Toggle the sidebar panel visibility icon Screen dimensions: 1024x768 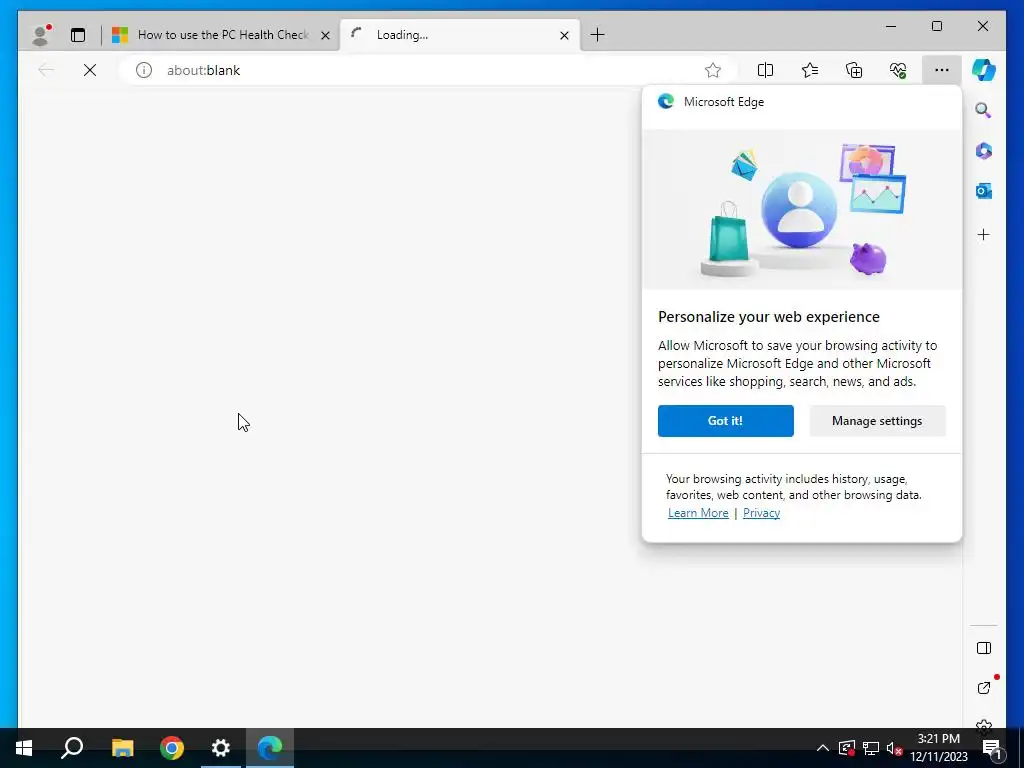(x=984, y=648)
